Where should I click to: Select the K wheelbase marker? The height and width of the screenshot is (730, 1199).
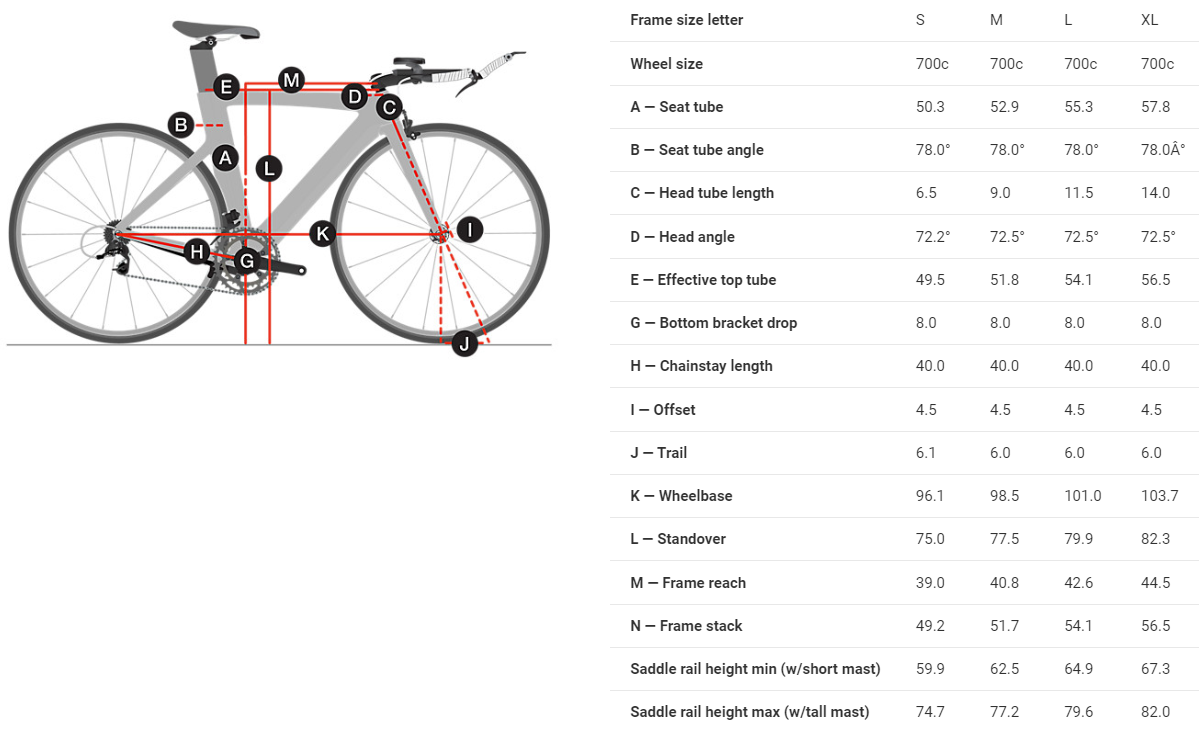click(321, 234)
